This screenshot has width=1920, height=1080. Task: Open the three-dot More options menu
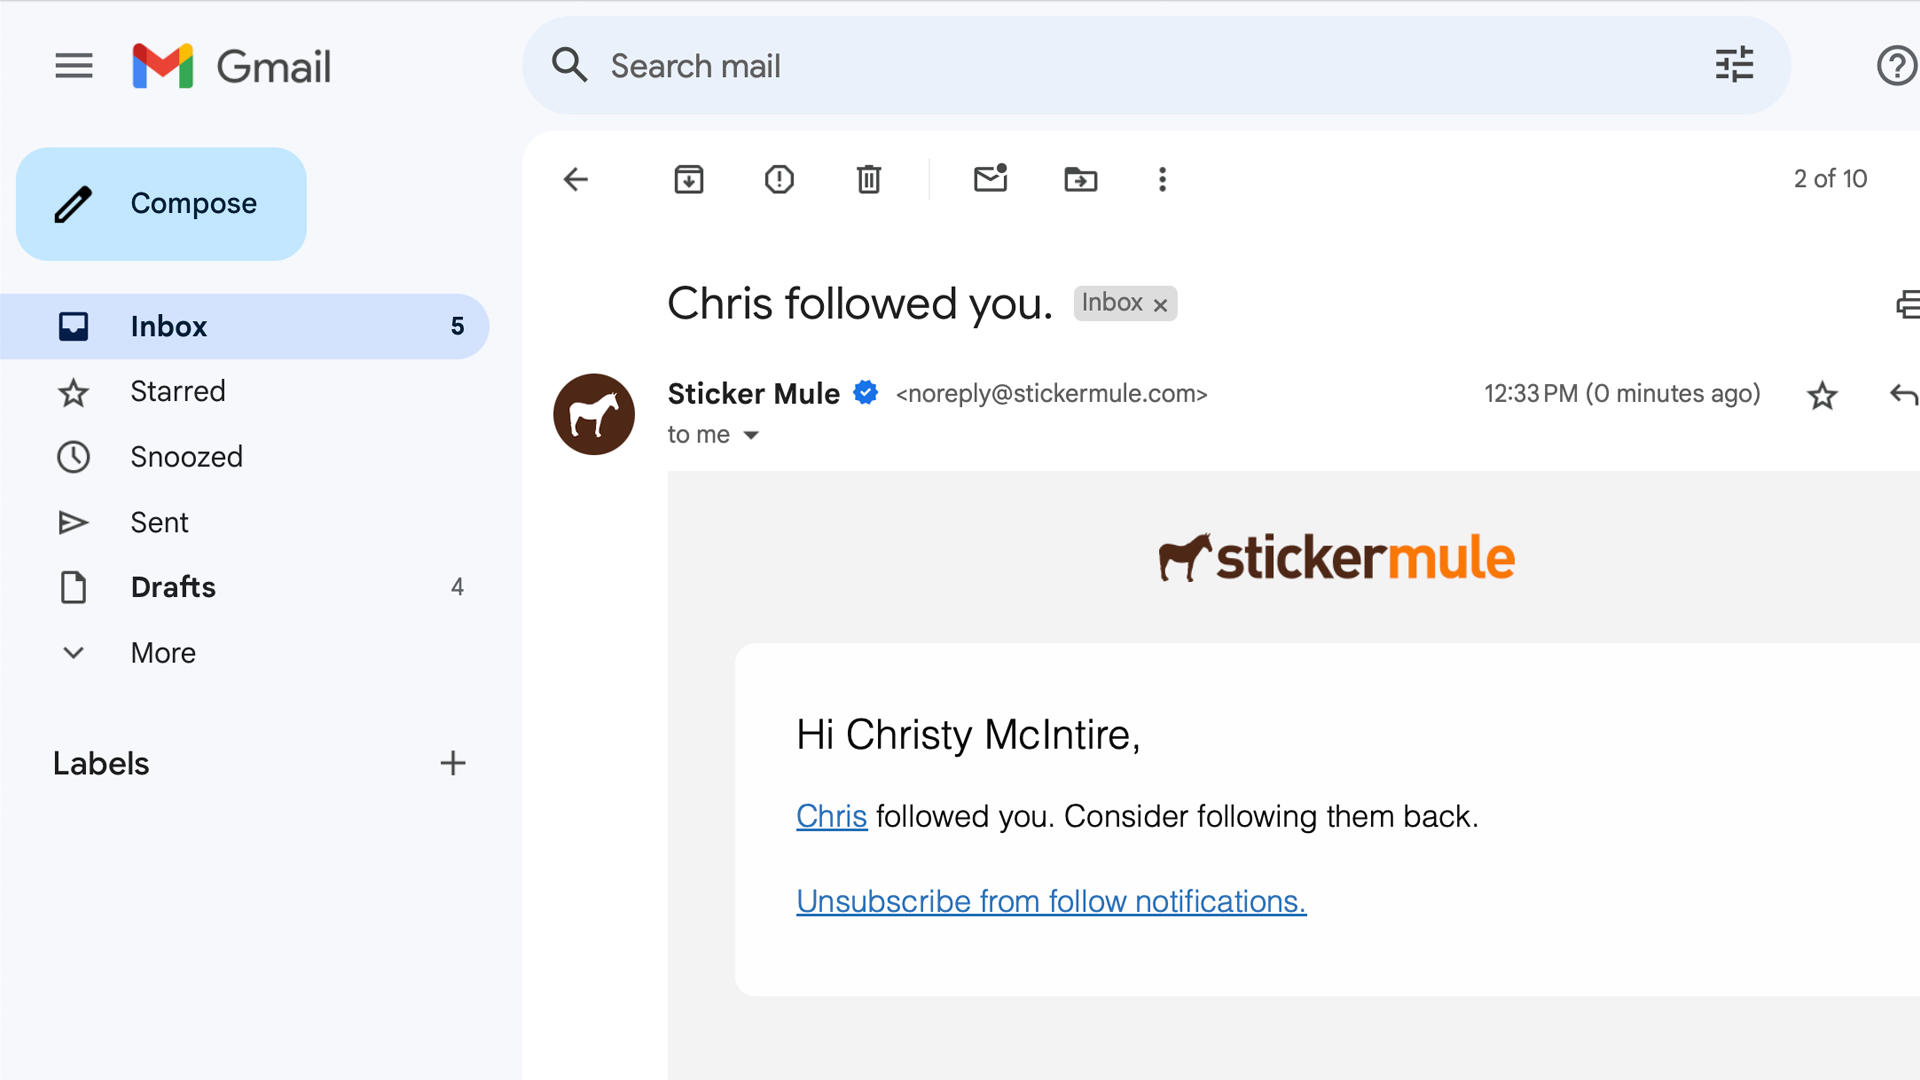[1162, 180]
